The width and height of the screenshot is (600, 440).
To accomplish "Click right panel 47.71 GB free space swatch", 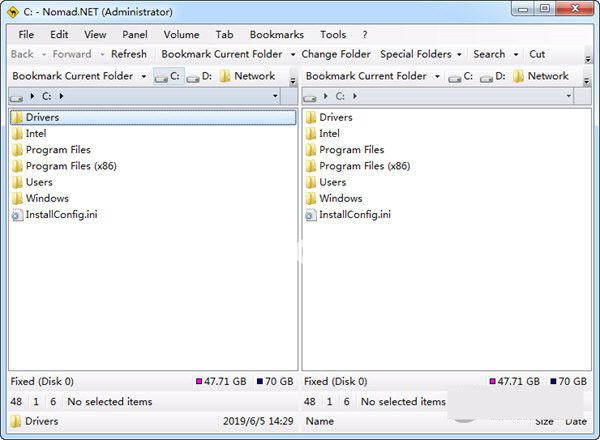I will click(492, 381).
